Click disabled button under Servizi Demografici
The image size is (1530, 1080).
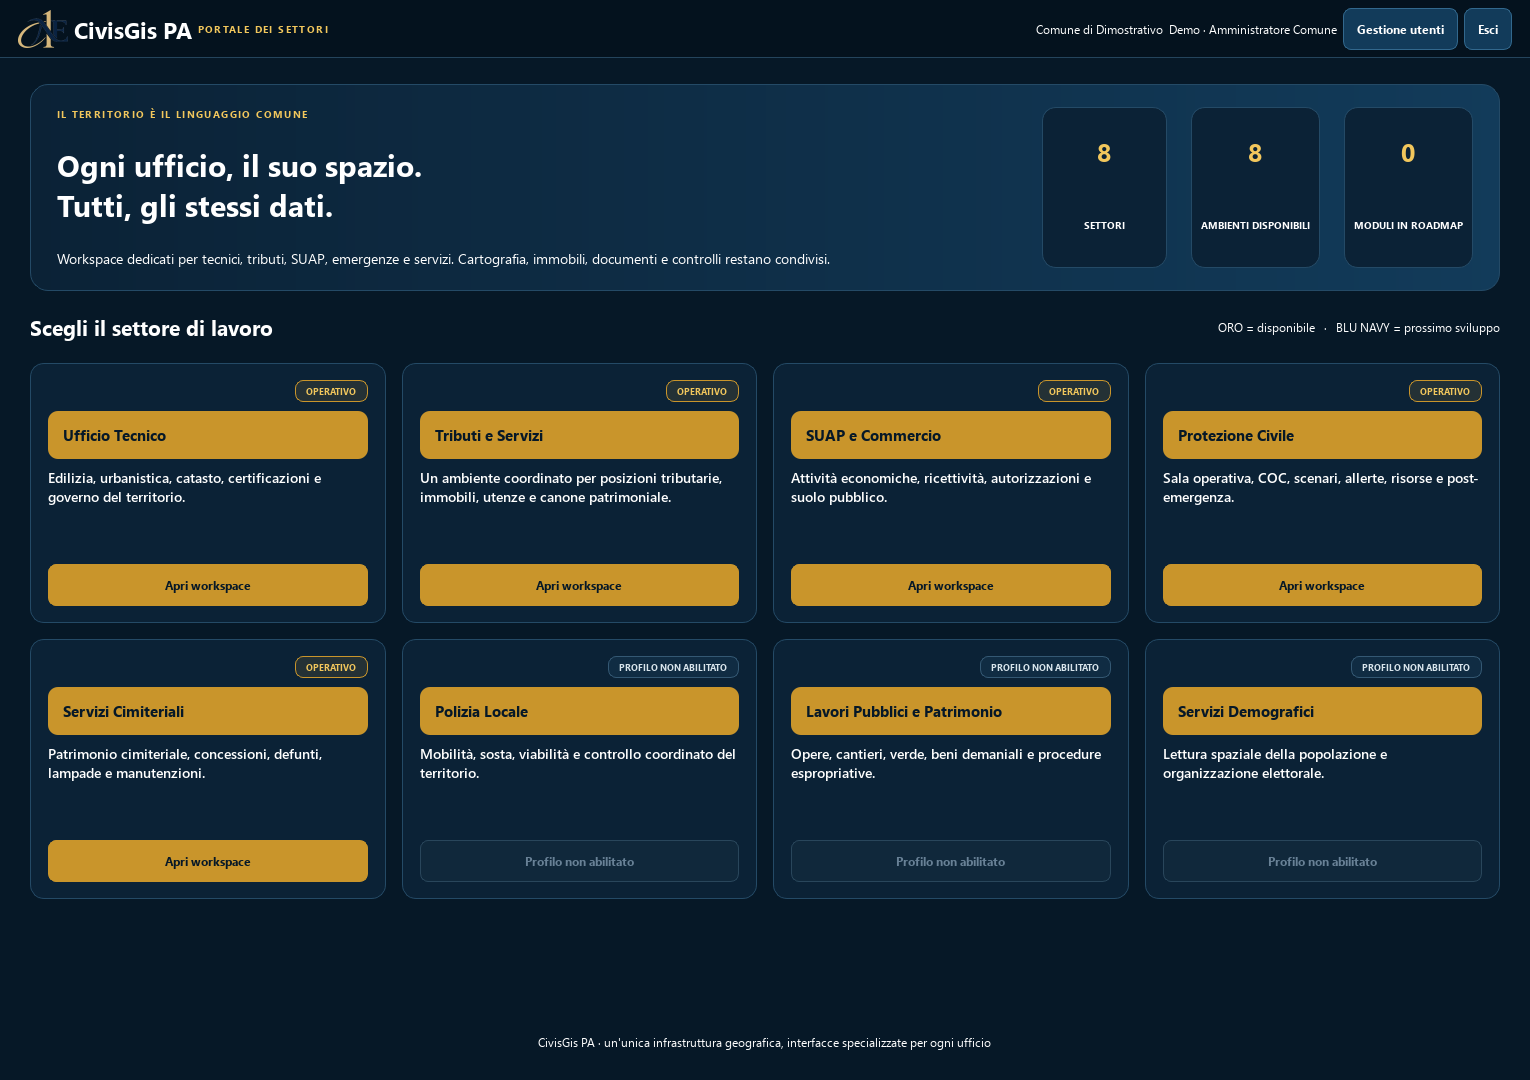(x=1322, y=861)
